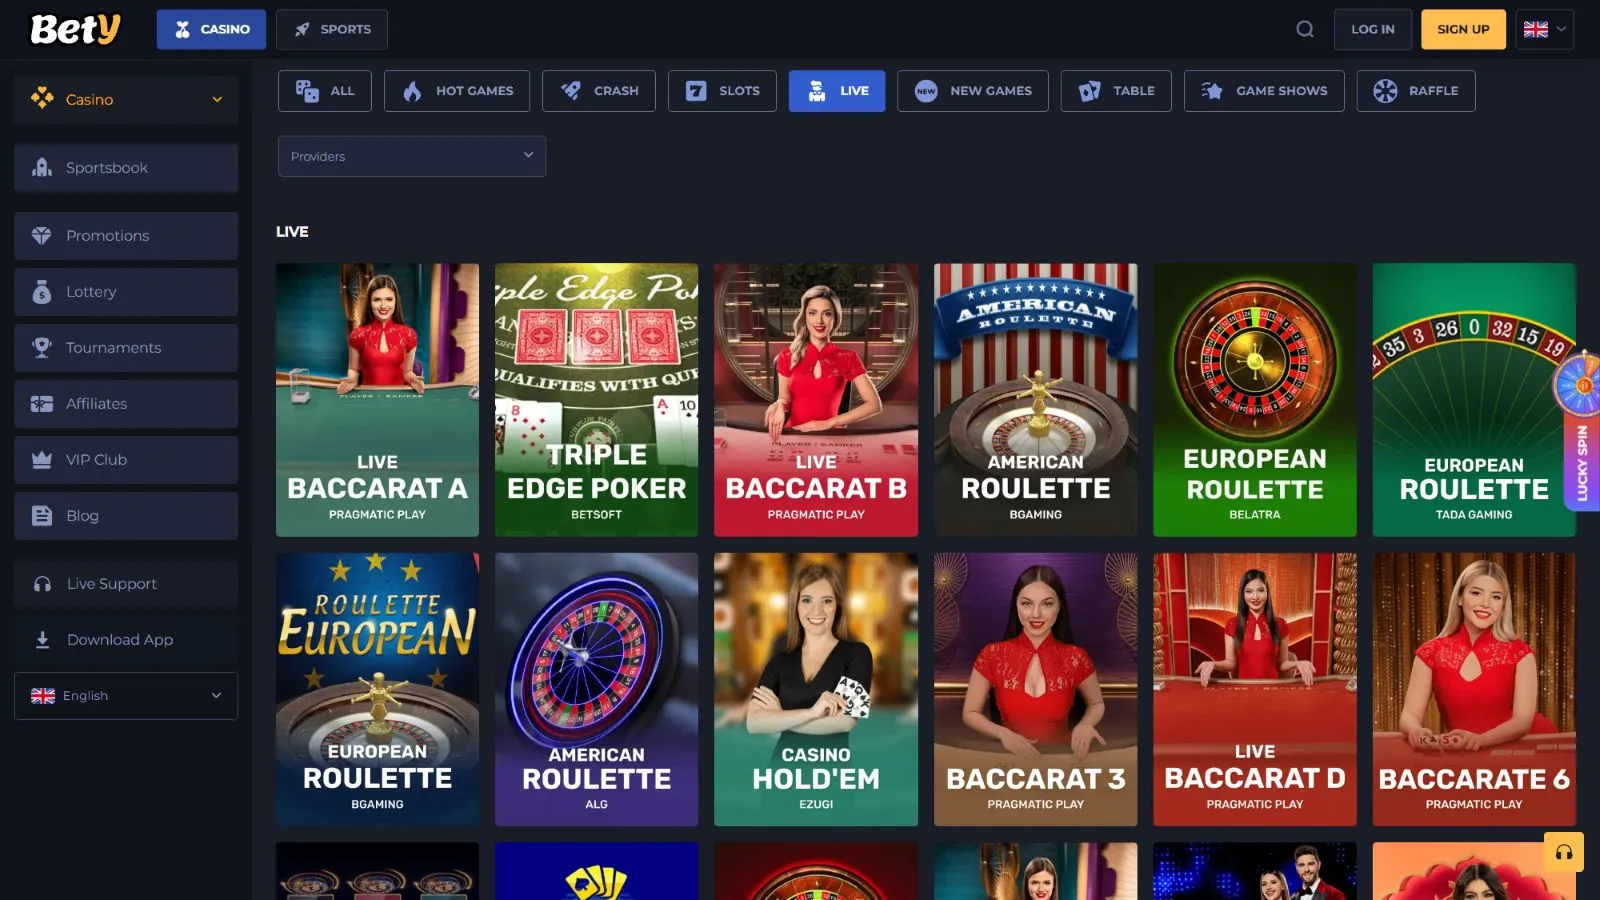This screenshot has width=1600, height=900.
Task: Open the English language selector in sidebar
Action: point(126,696)
